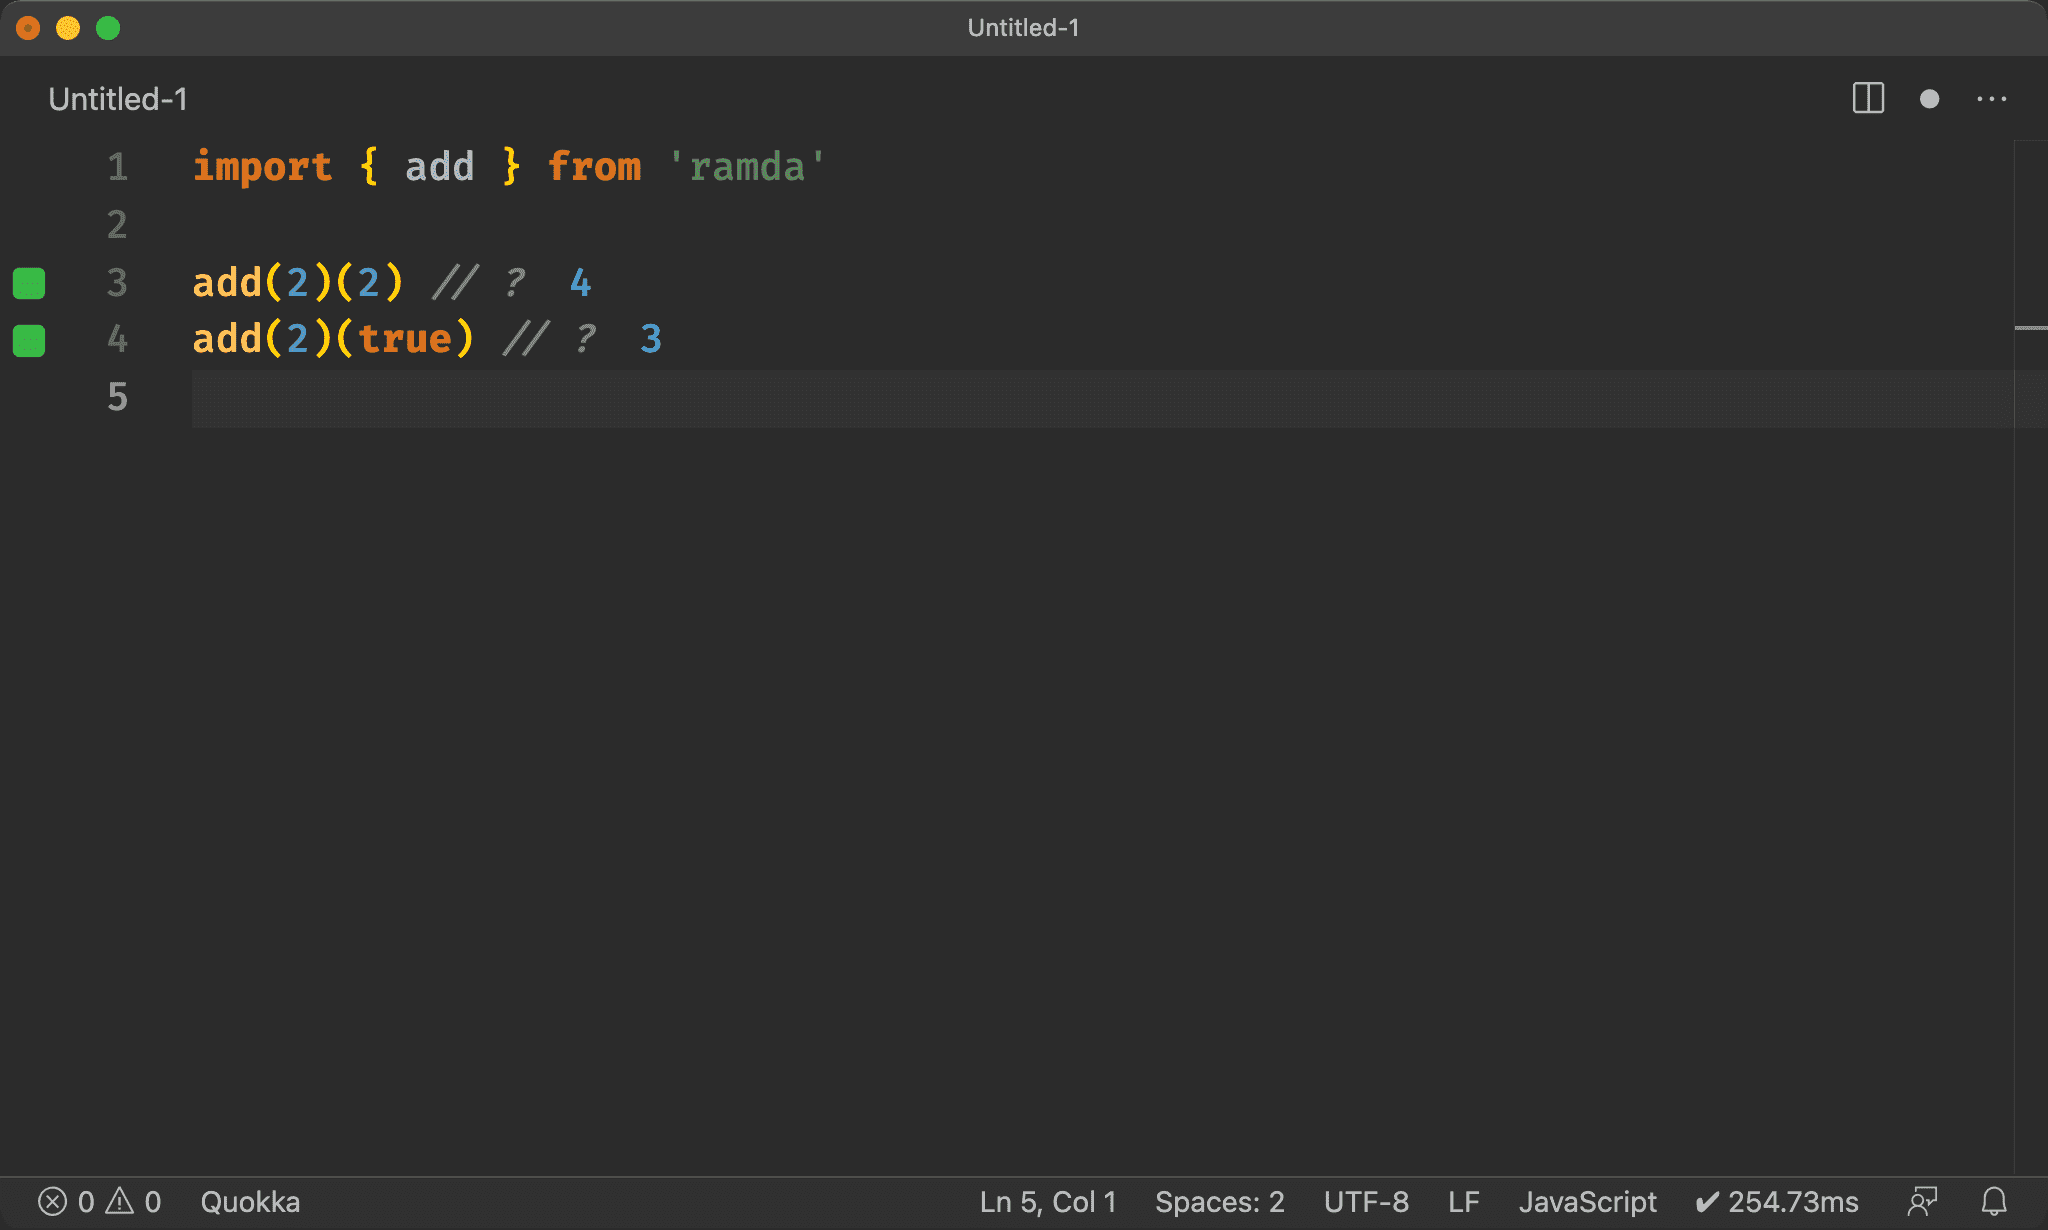Minimize the window with yellow button

point(68,28)
